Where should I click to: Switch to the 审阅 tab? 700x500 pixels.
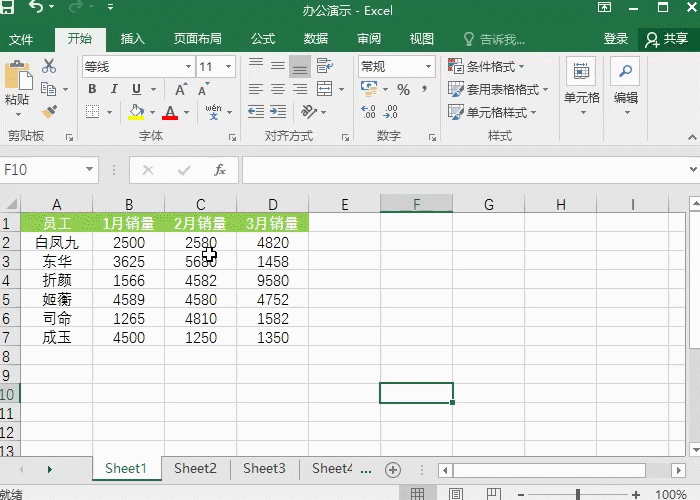point(369,39)
